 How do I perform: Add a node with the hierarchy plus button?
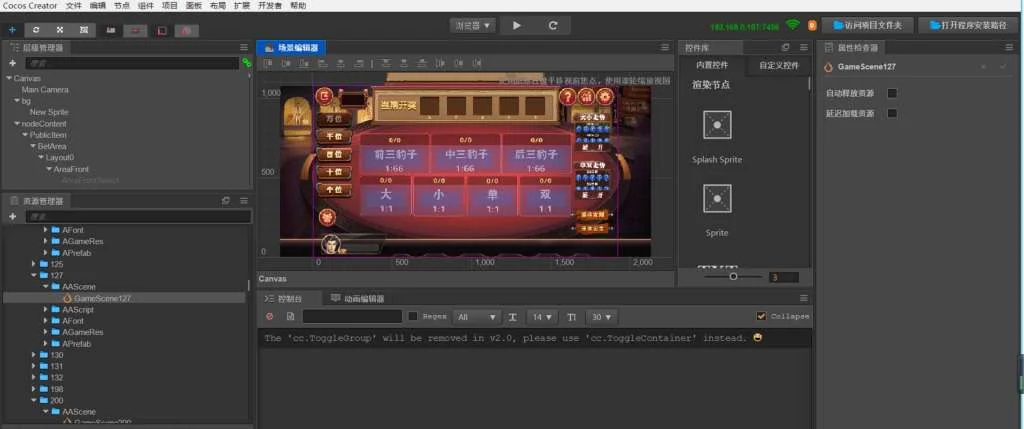[x=12, y=63]
